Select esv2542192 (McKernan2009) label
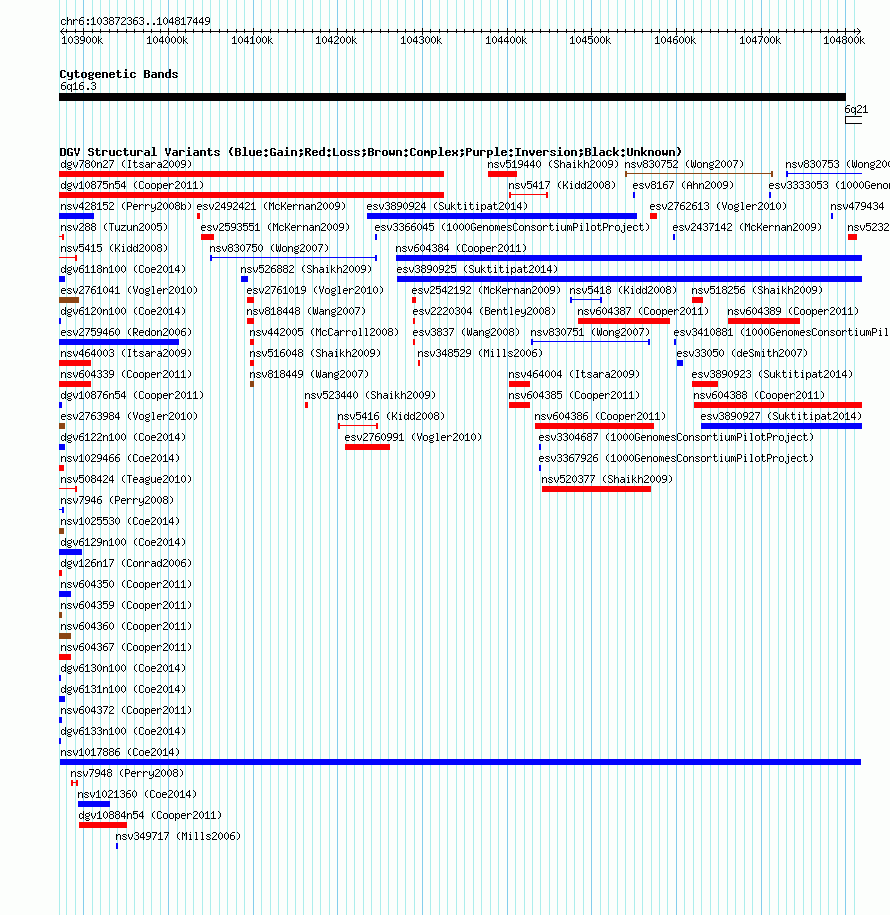This screenshot has width=890, height=915. click(486, 291)
